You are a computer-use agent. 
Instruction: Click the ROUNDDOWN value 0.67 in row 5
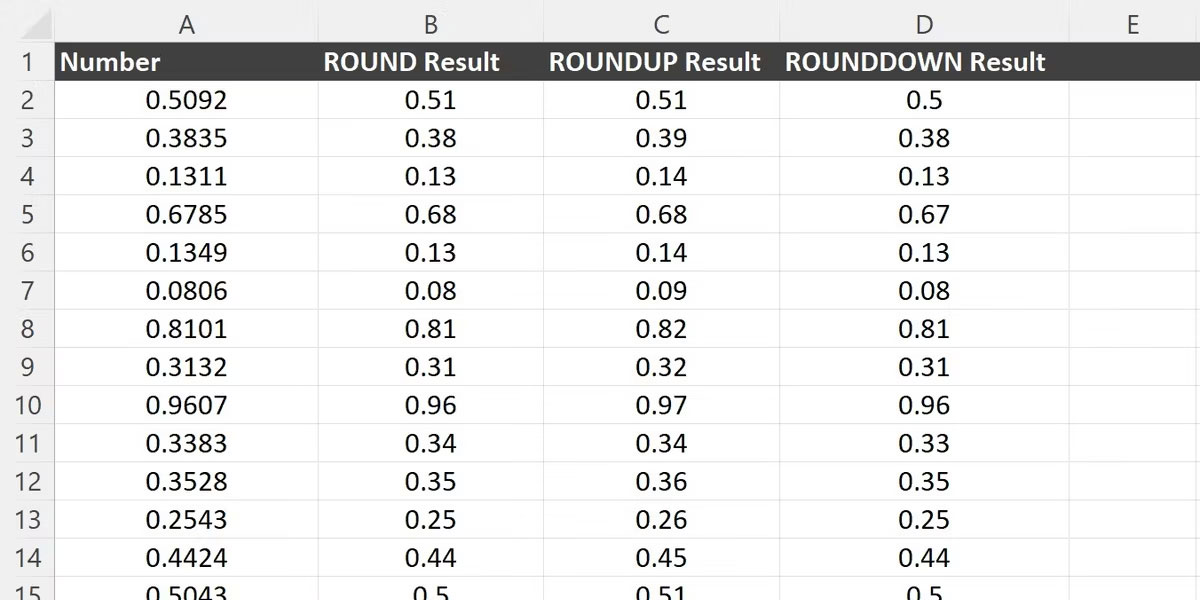point(922,214)
